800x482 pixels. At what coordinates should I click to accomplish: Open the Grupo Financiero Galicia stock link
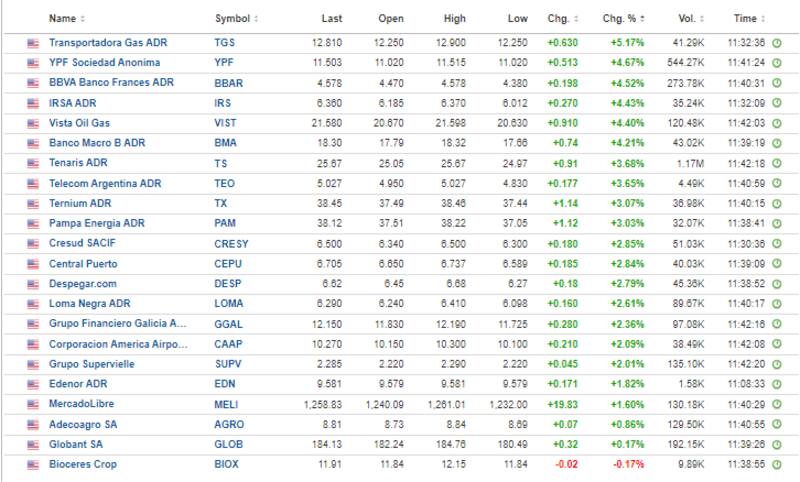118,324
